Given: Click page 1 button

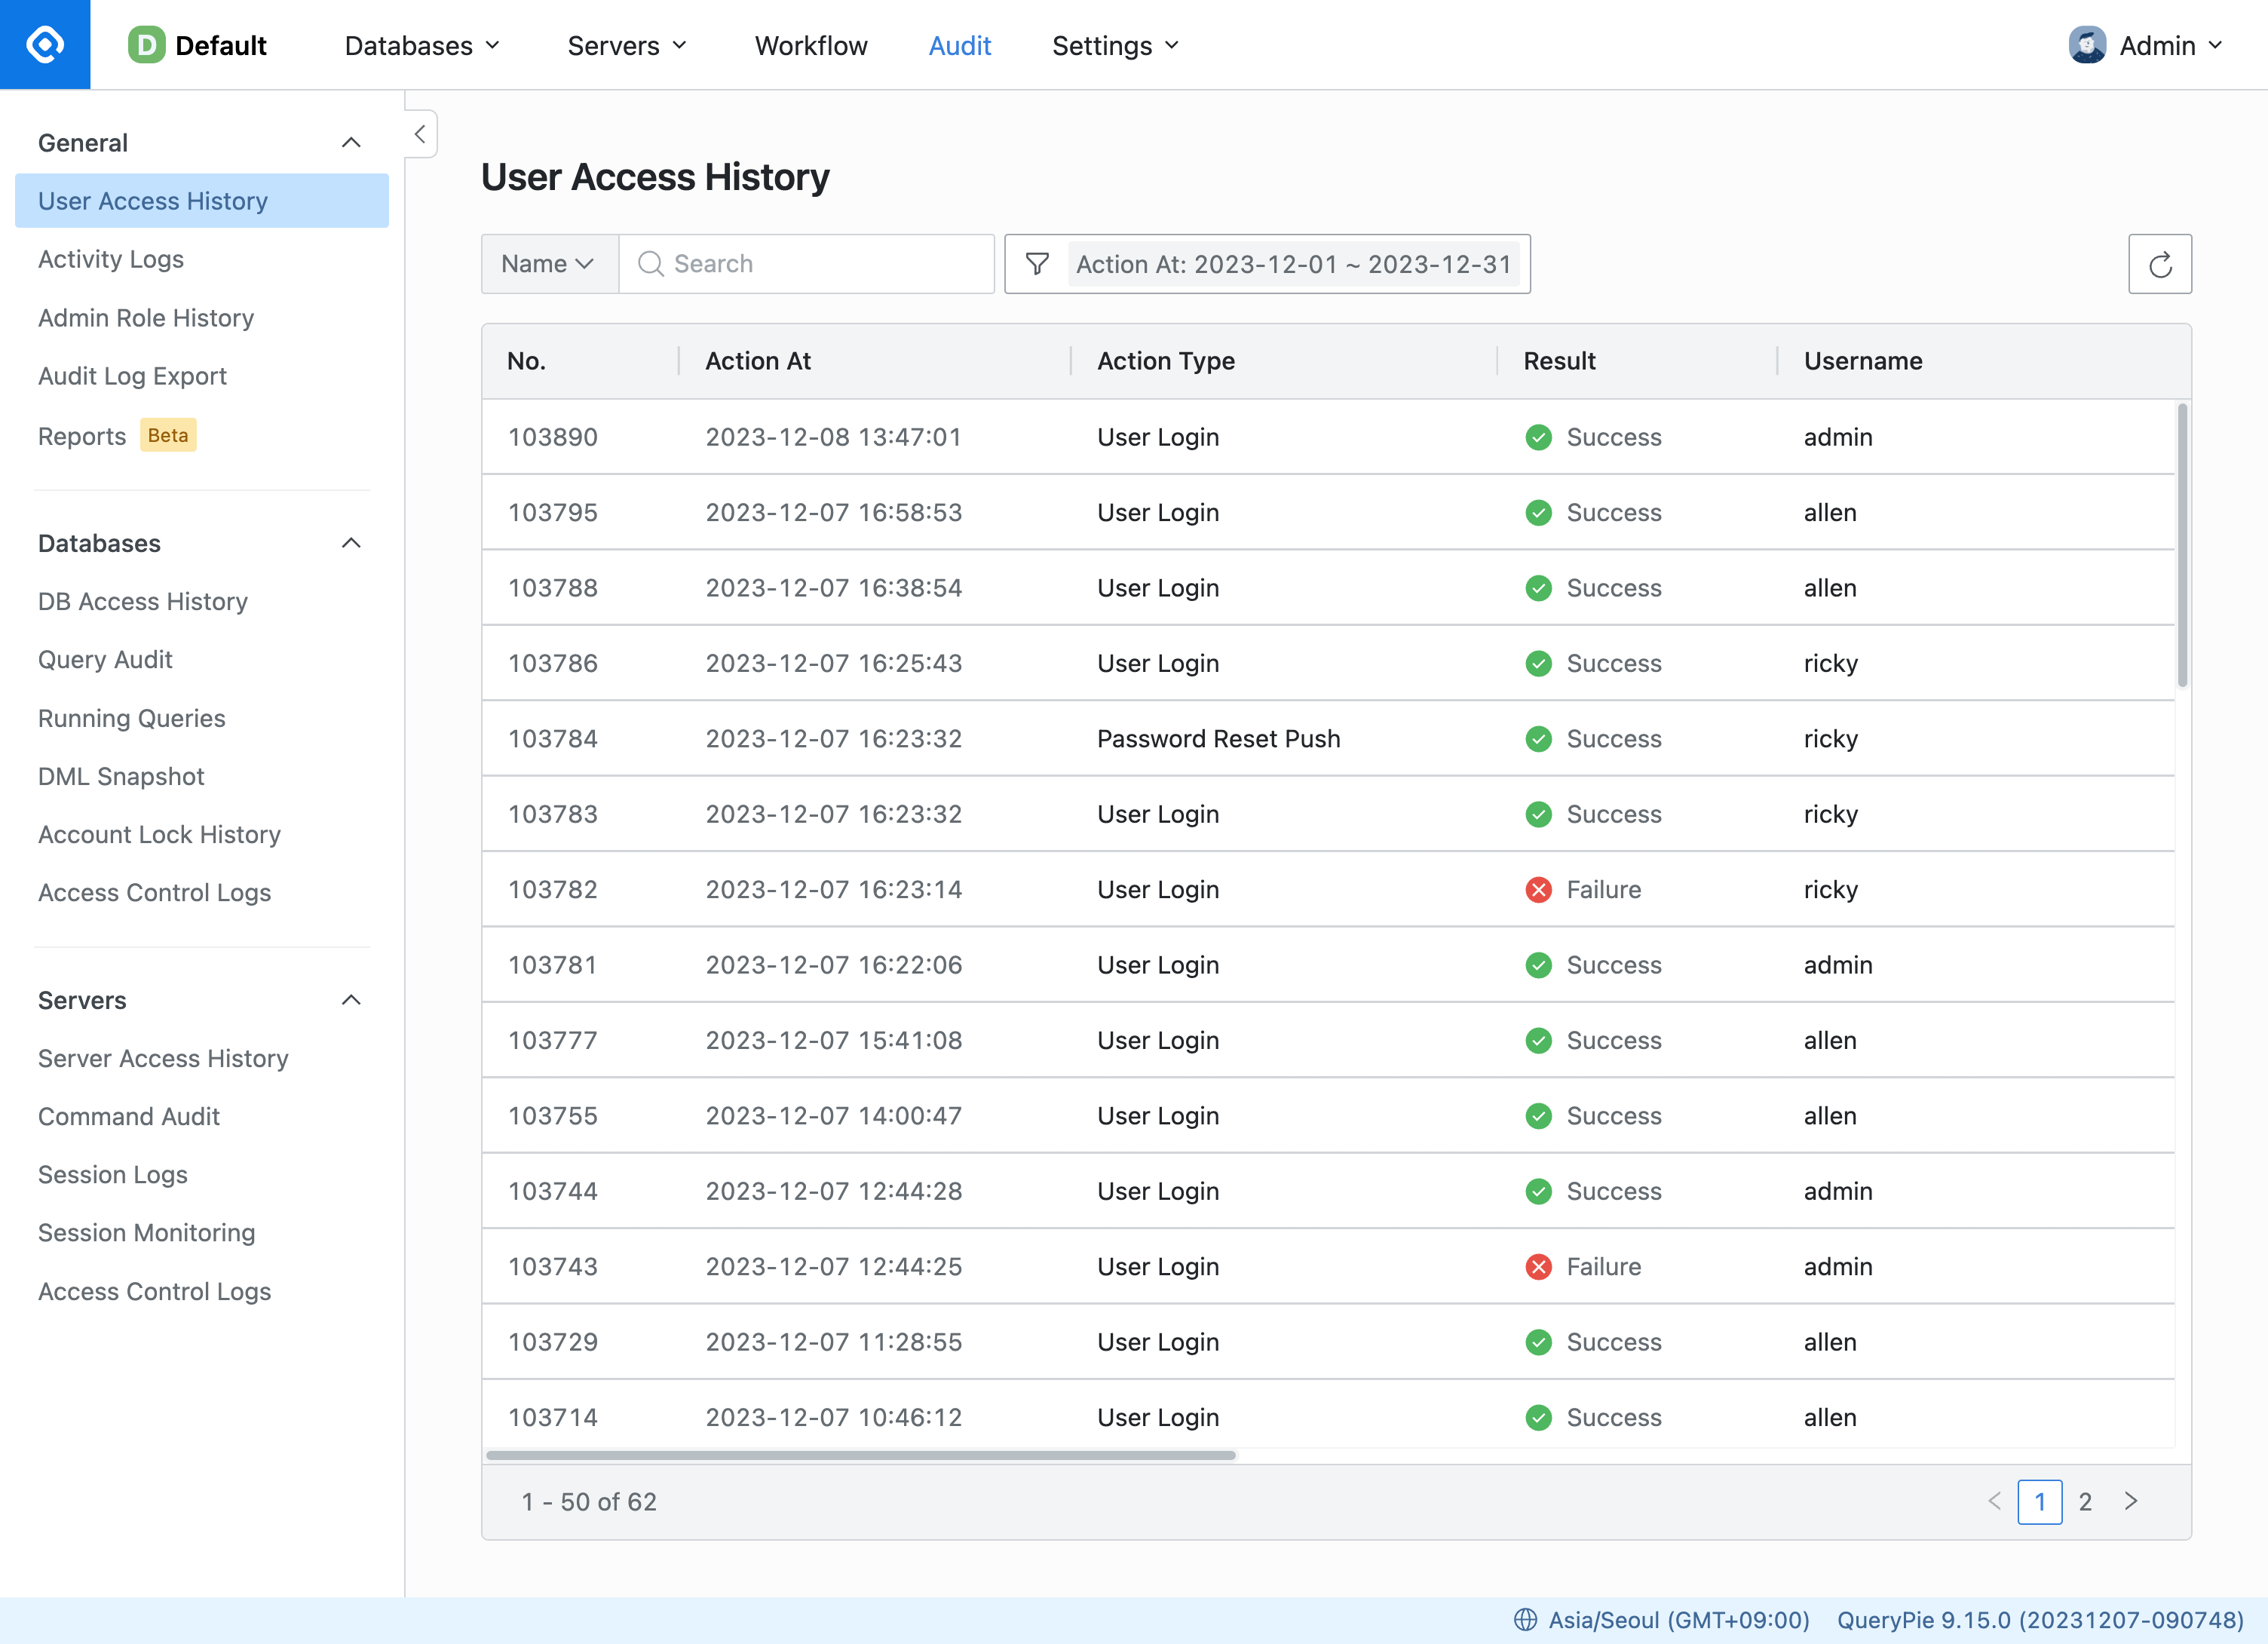Looking at the screenshot, I should pos(2040,1501).
